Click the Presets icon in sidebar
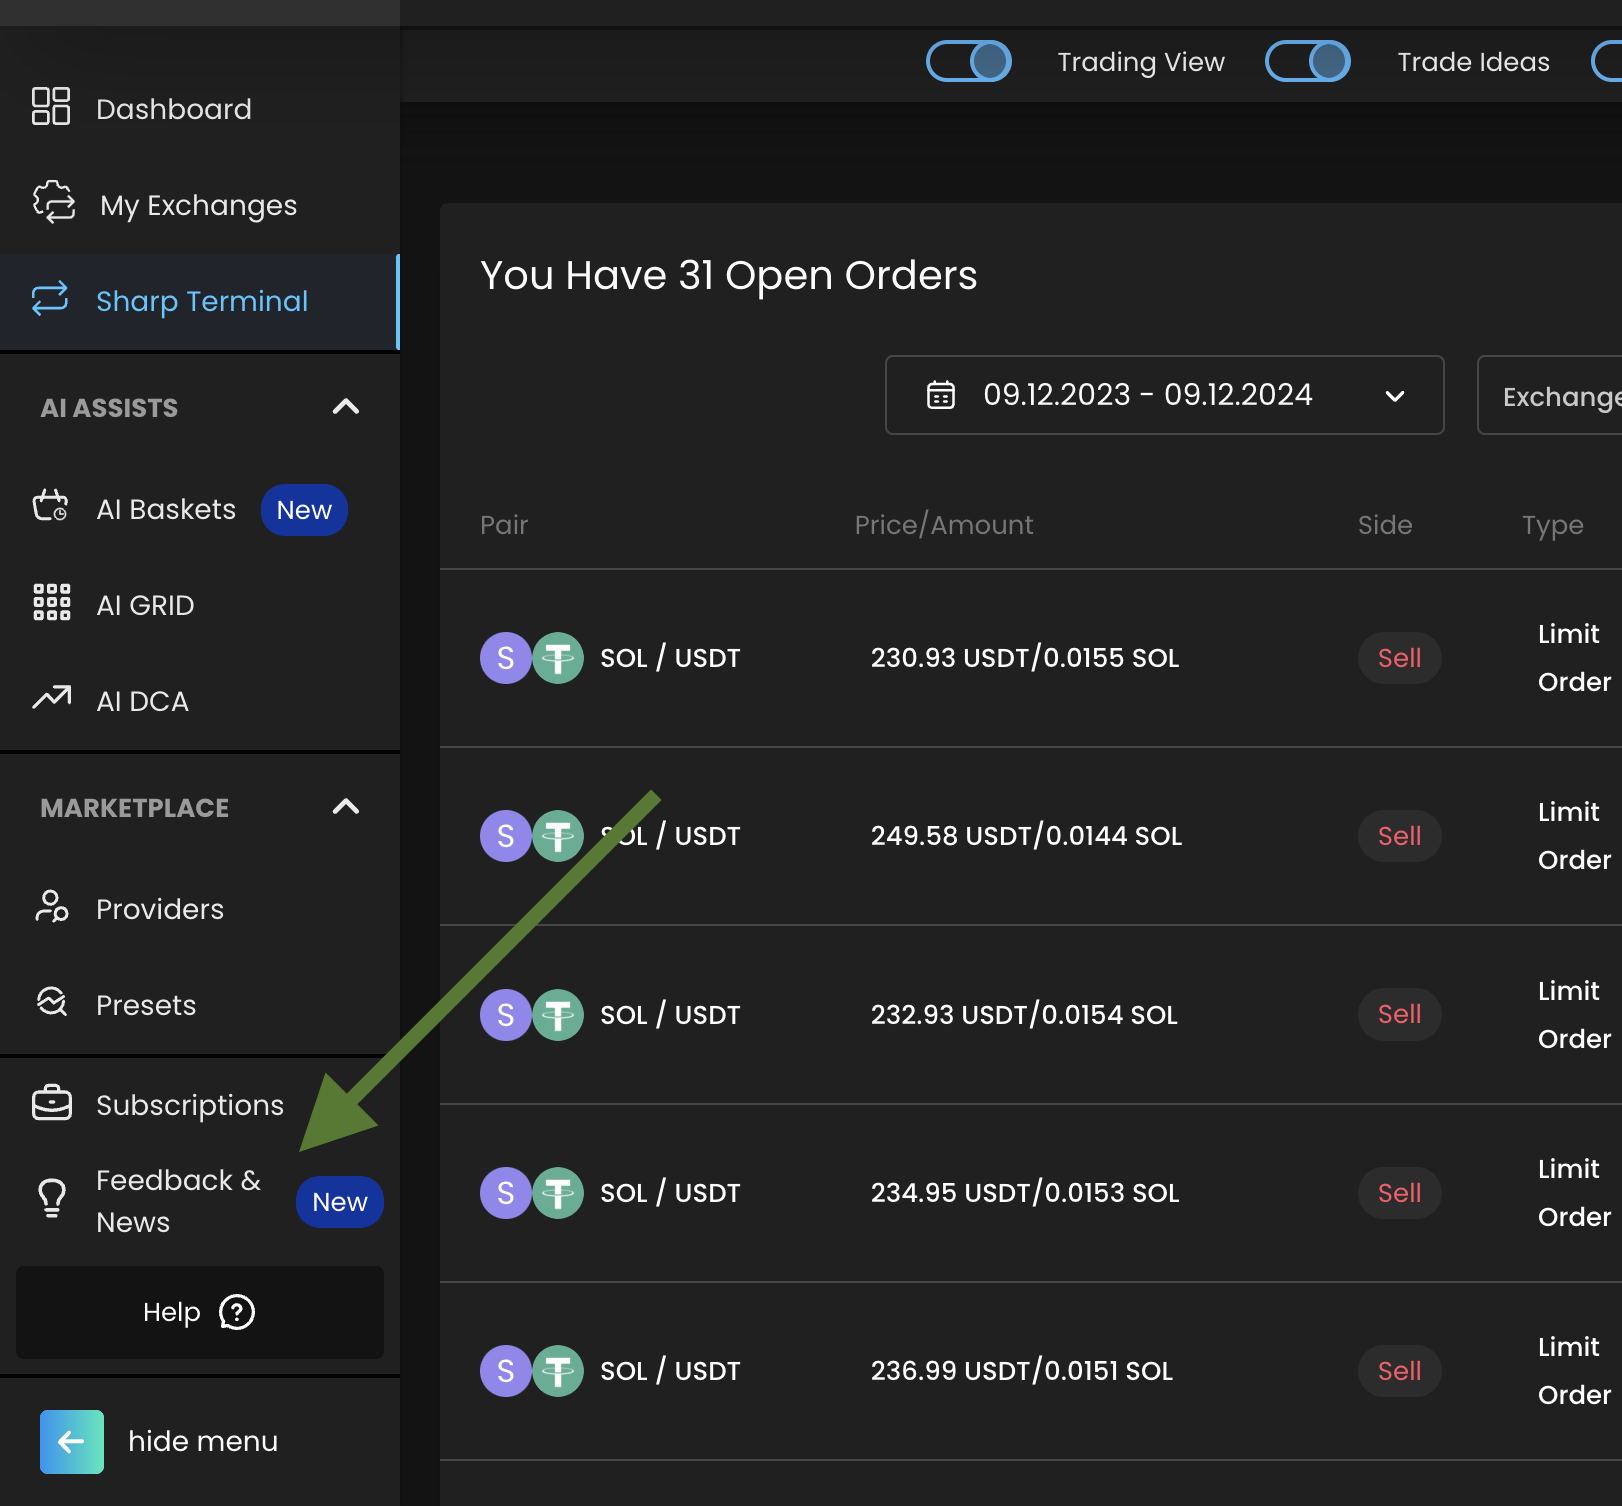 pyautogui.click(x=52, y=1002)
